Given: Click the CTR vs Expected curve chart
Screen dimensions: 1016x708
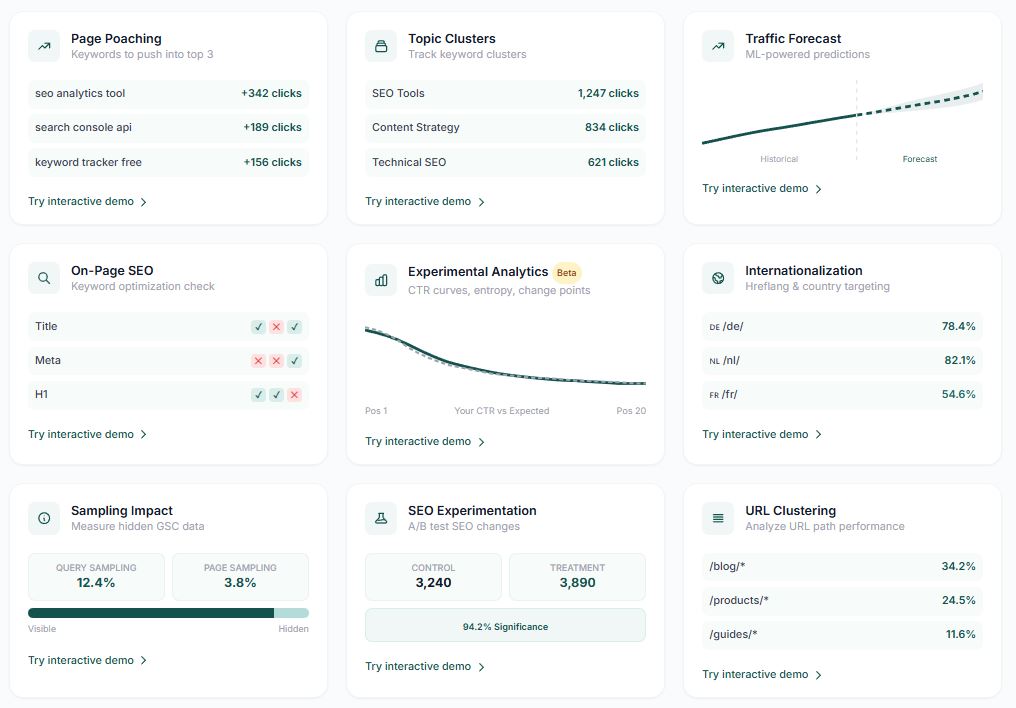Looking at the screenshot, I should [x=505, y=356].
